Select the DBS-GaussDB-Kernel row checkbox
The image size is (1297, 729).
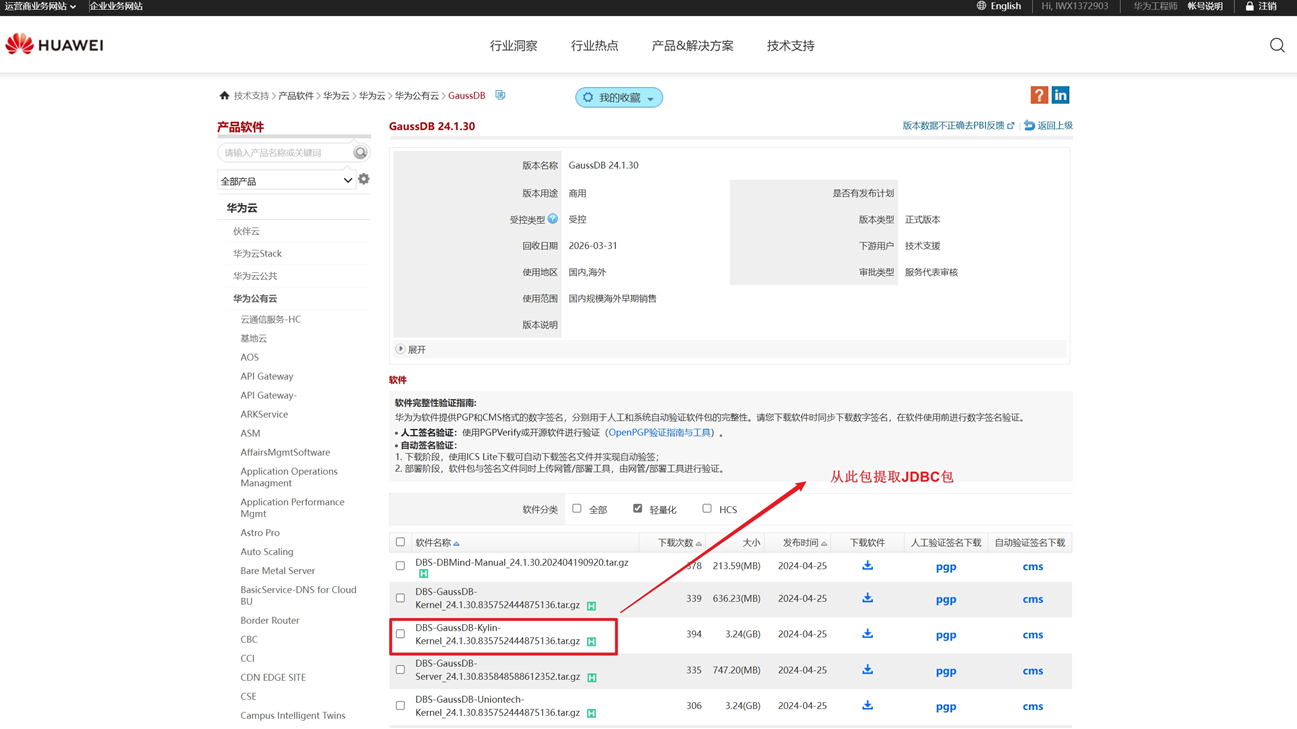point(401,598)
